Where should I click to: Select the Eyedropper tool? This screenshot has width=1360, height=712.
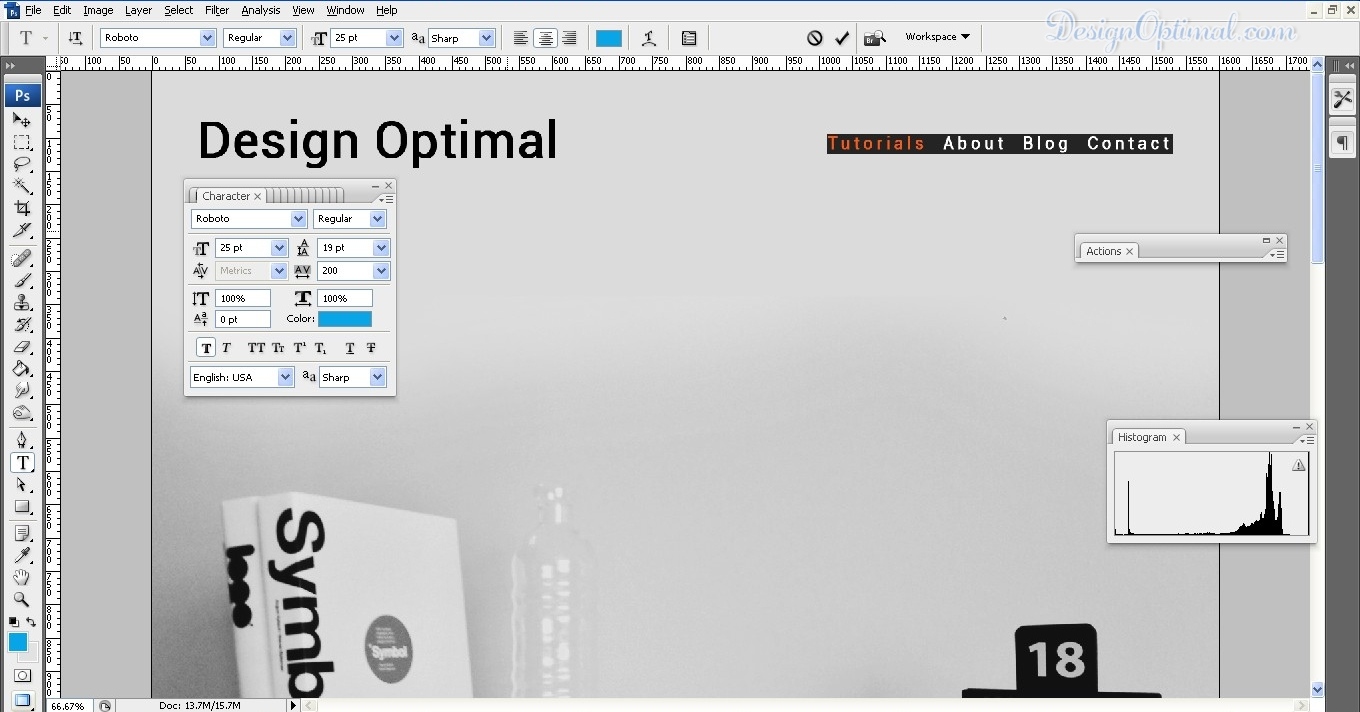click(x=22, y=555)
